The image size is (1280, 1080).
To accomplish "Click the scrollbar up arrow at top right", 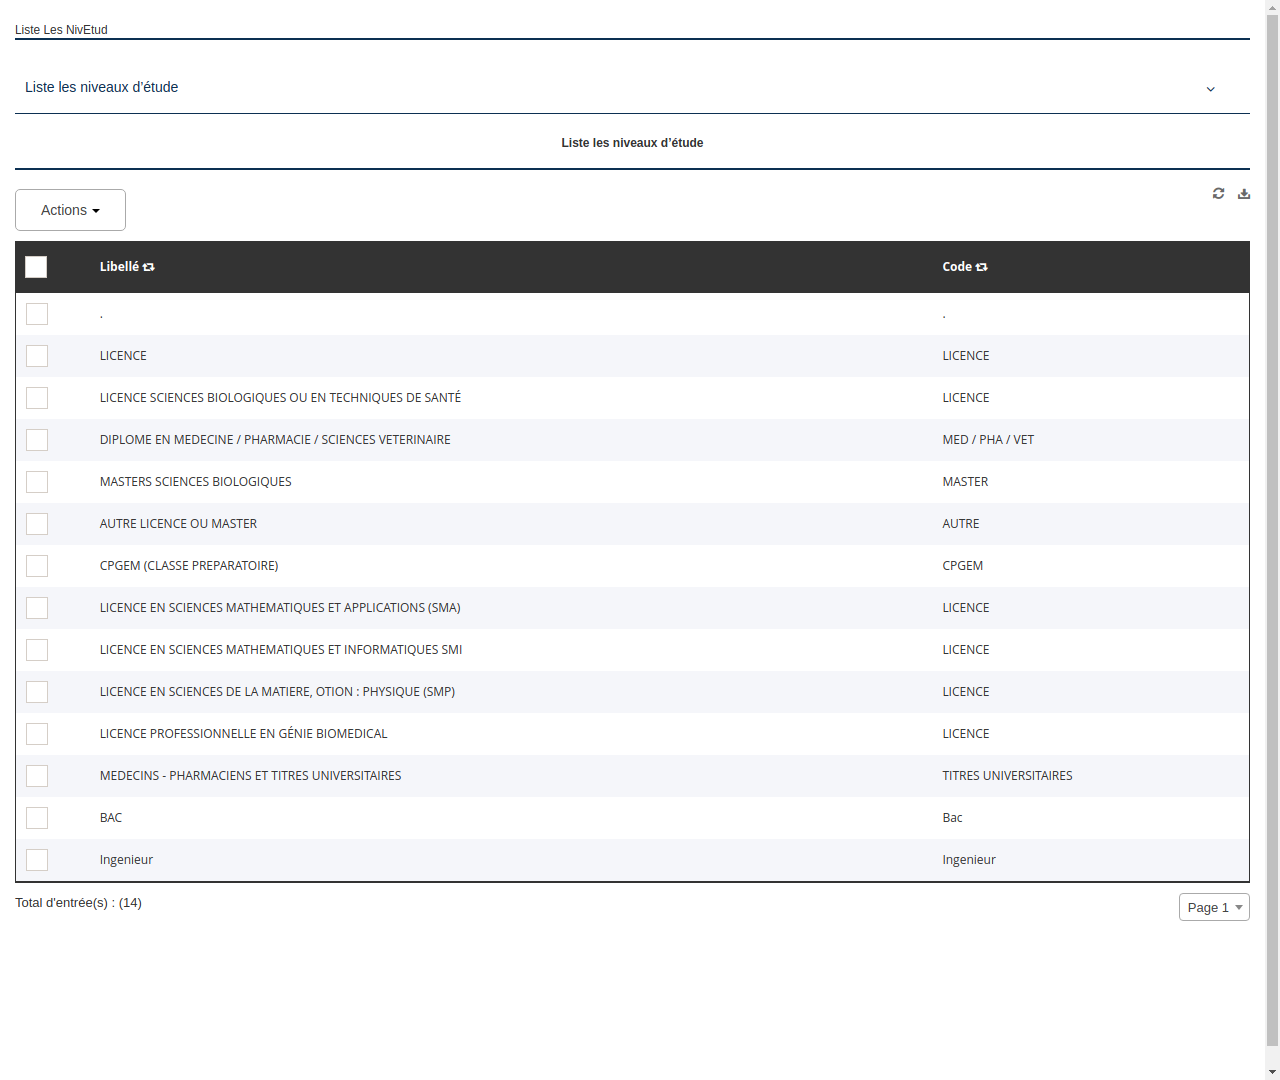I will pos(1272,7).
